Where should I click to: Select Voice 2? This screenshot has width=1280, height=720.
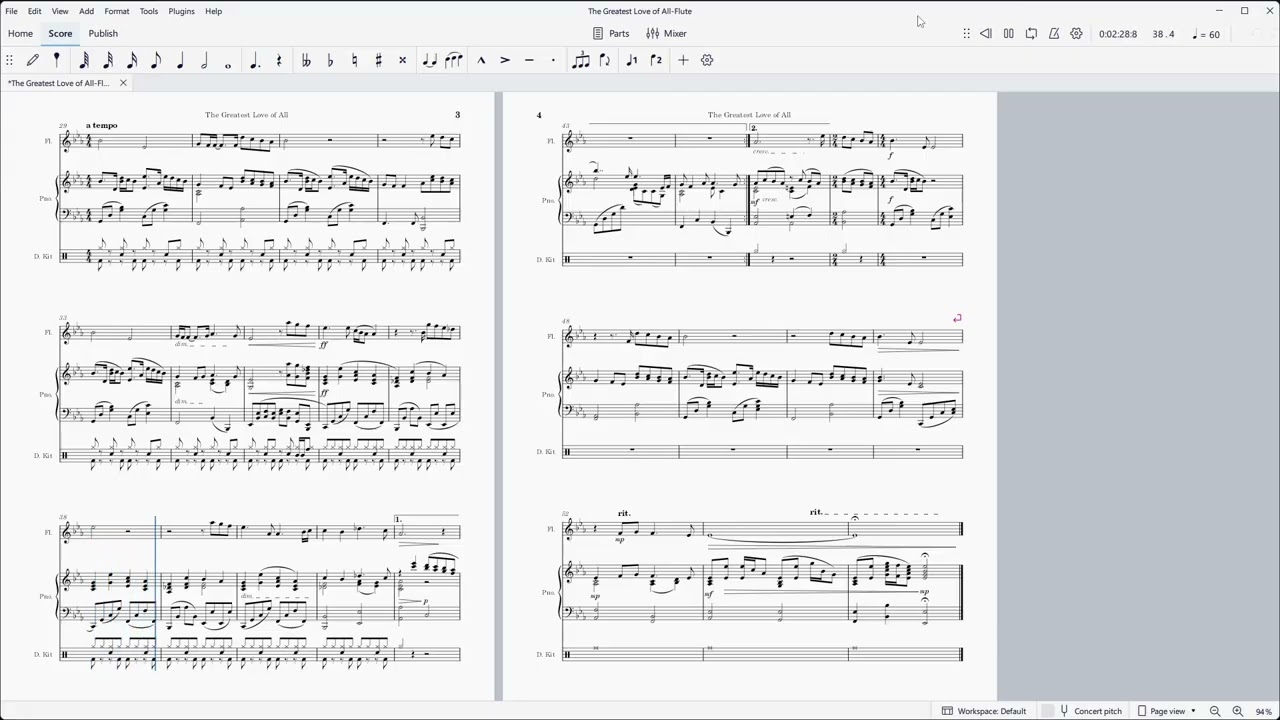655,60
